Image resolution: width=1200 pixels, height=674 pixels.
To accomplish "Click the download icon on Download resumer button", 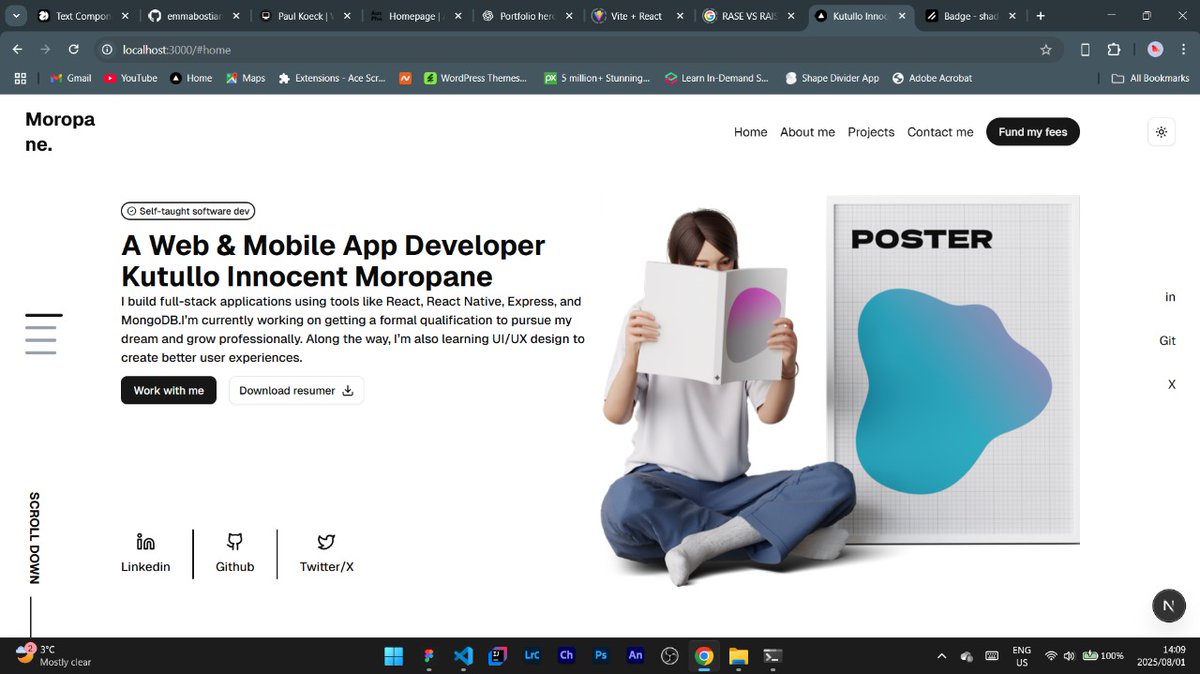I will tap(348, 391).
